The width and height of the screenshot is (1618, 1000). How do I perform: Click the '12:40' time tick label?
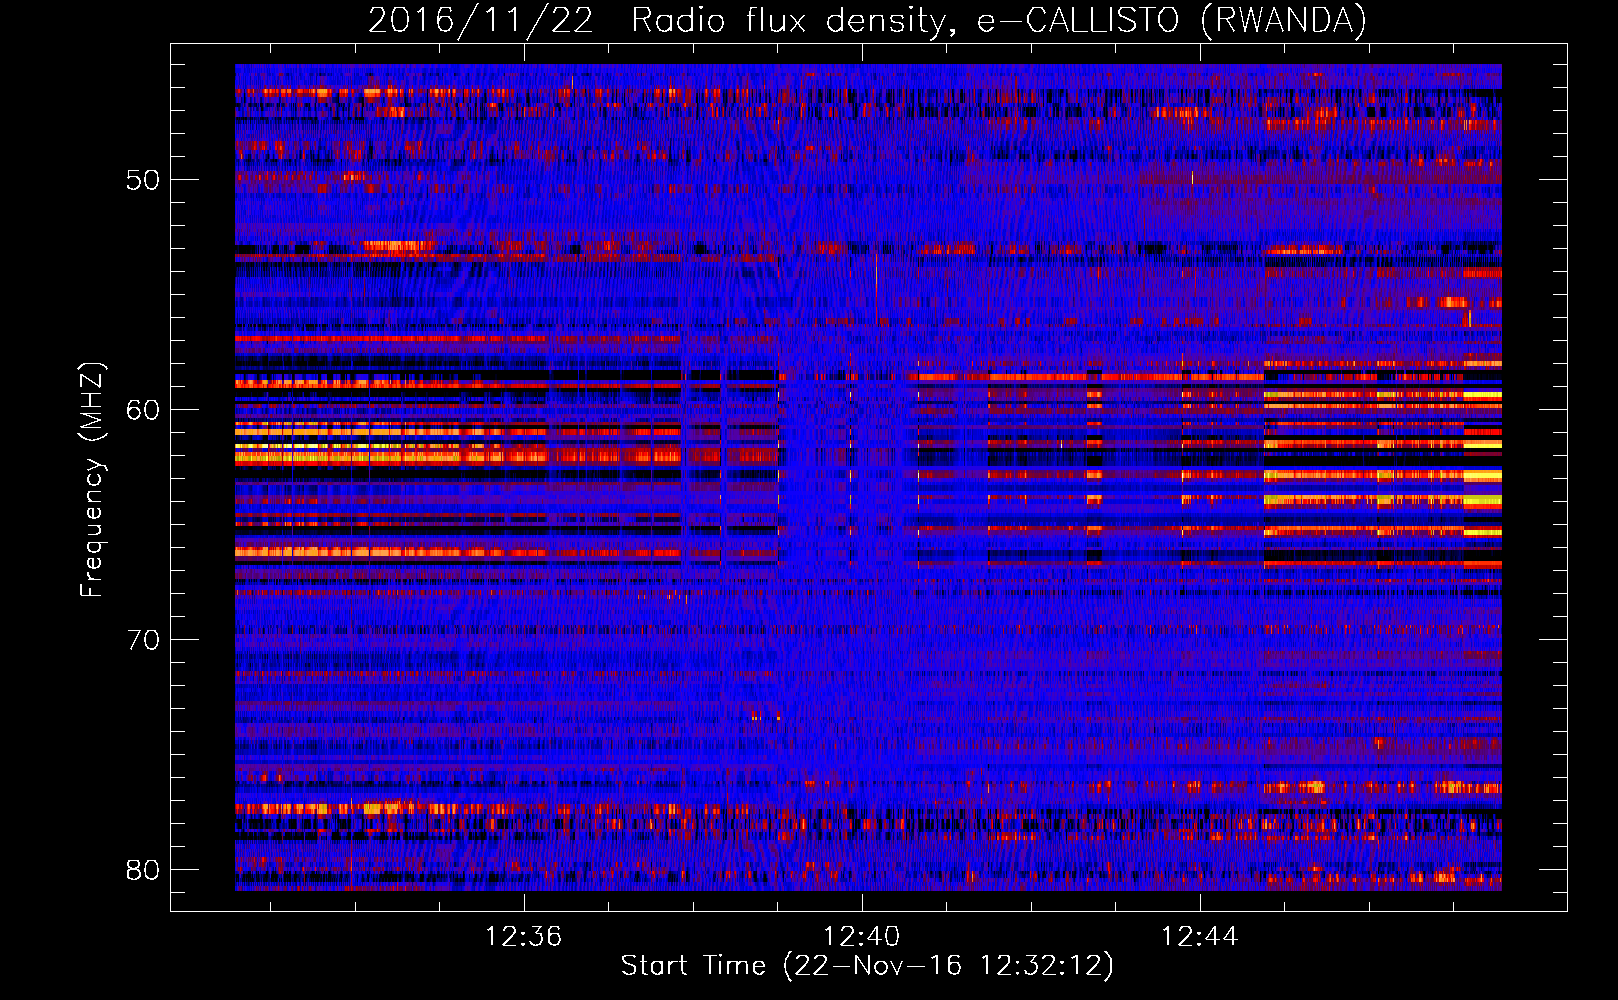point(861,937)
